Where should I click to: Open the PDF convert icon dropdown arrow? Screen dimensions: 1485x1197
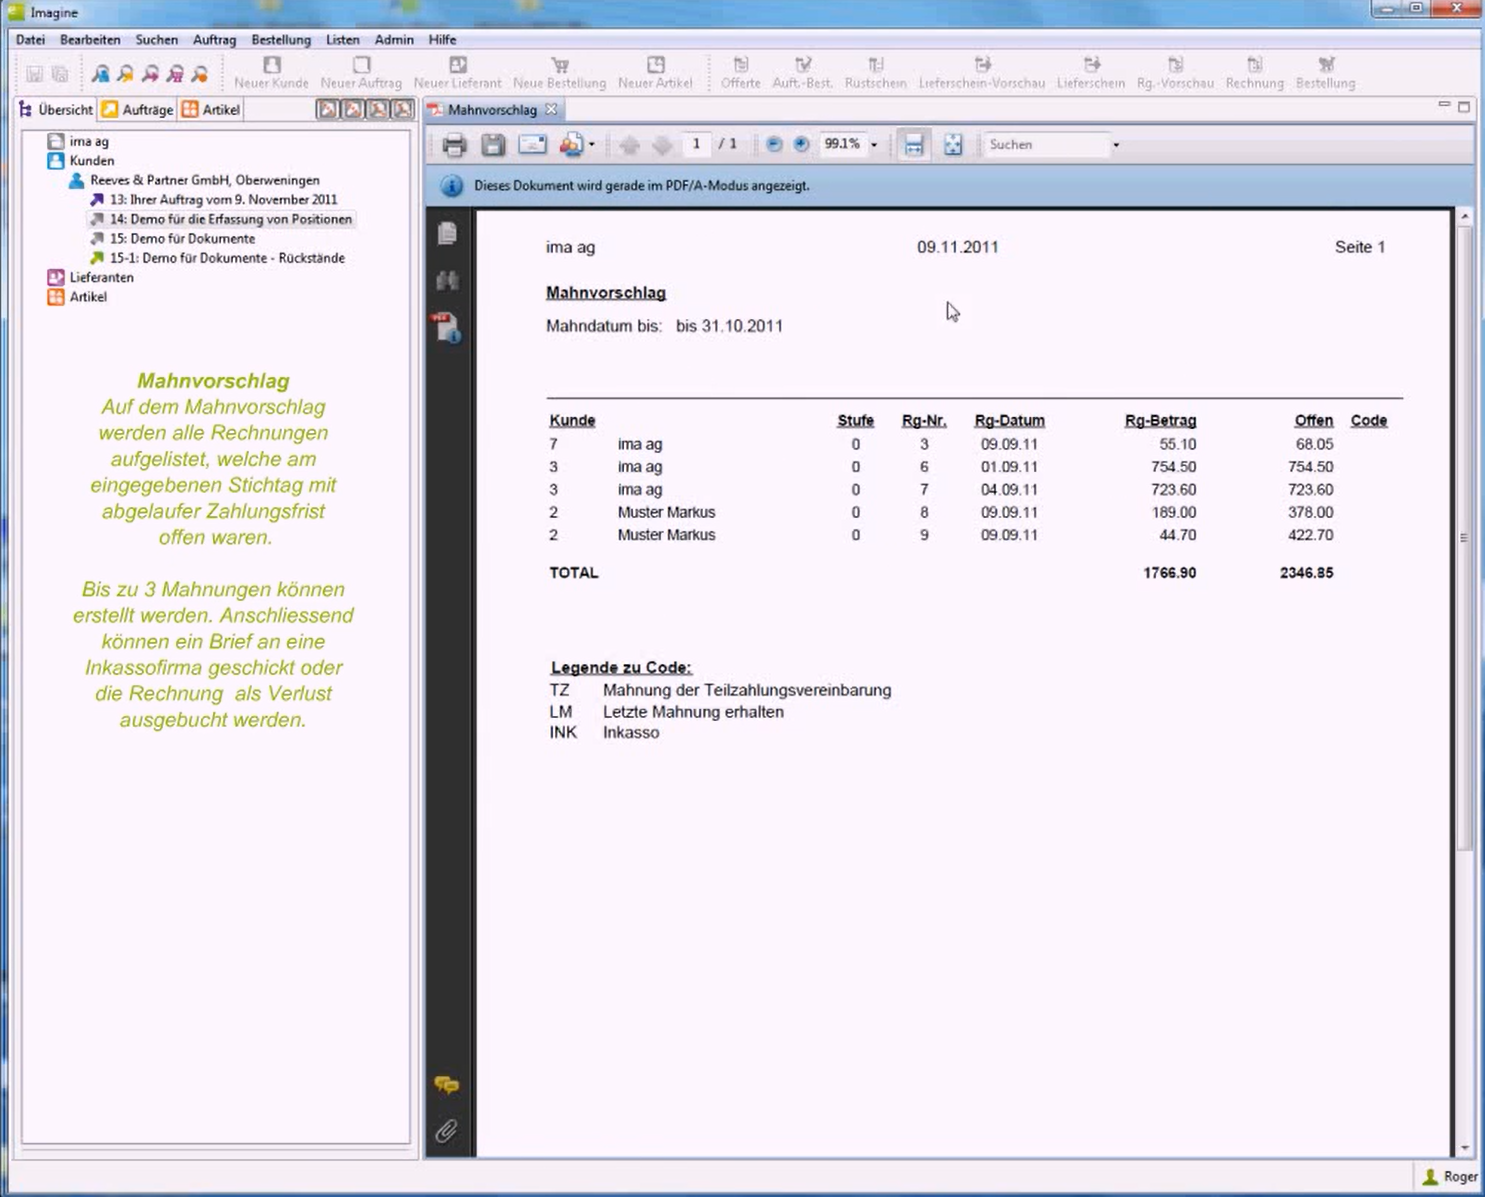click(x=592, y=145)
